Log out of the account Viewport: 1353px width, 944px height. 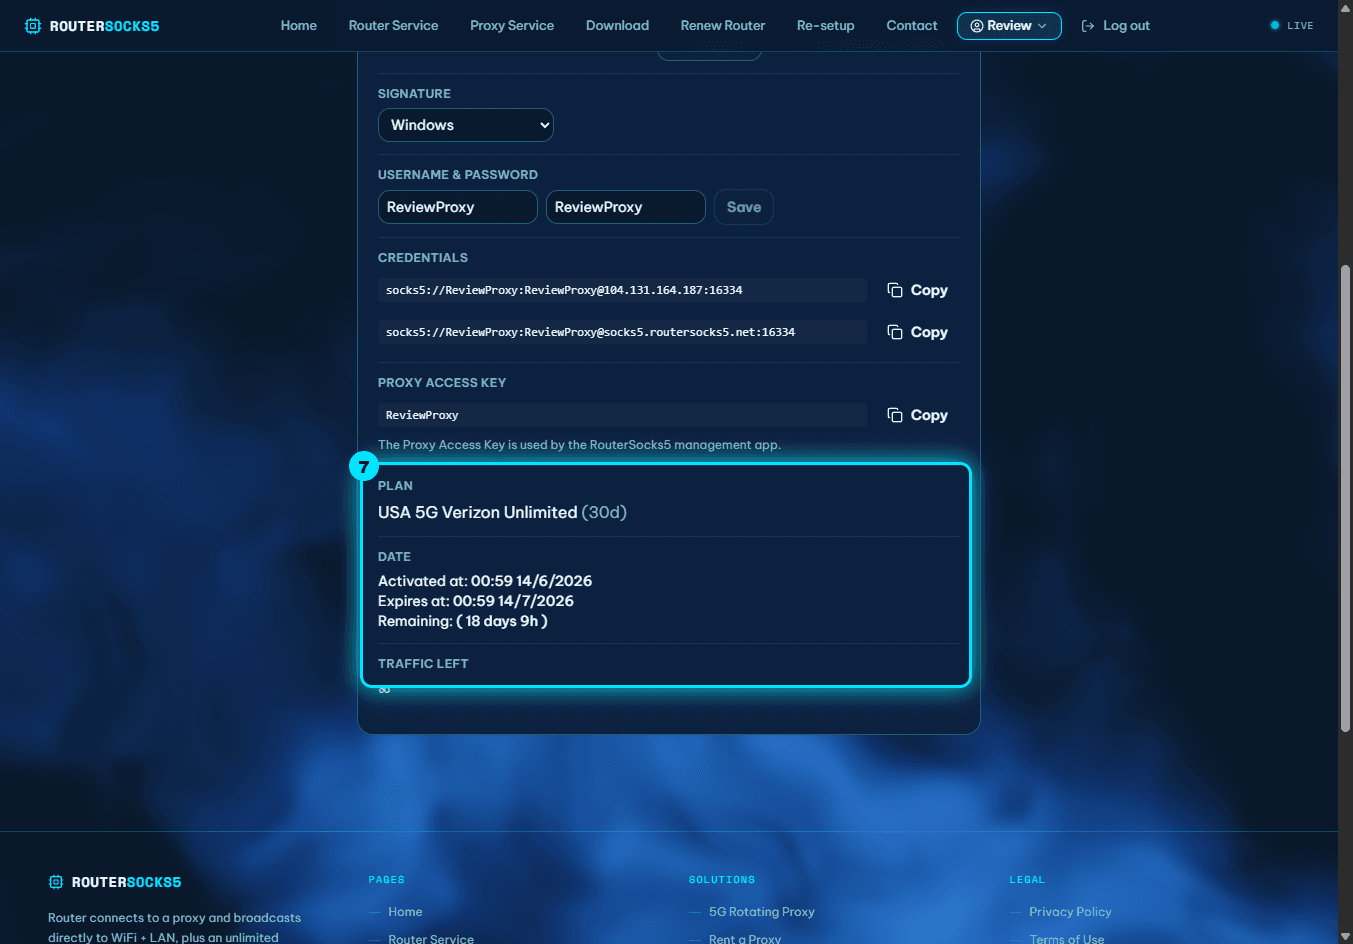pyautogui.click(x=1116, y=26)
